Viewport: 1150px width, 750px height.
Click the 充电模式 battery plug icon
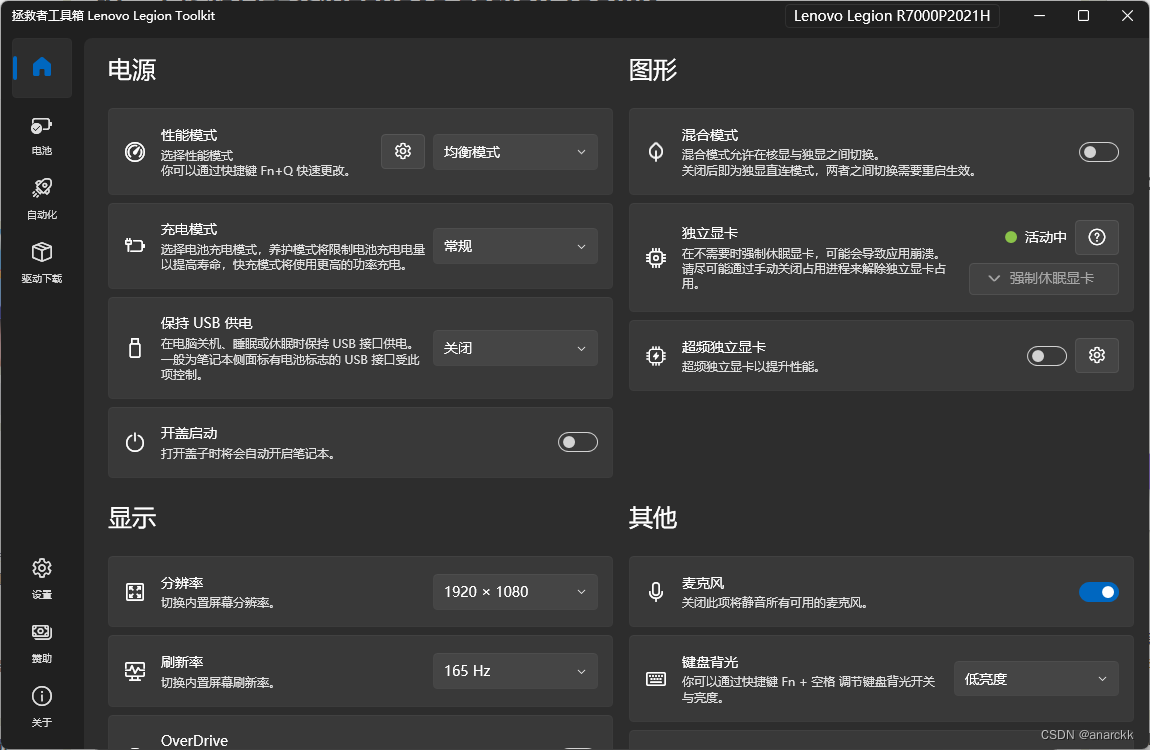[135, 246]
